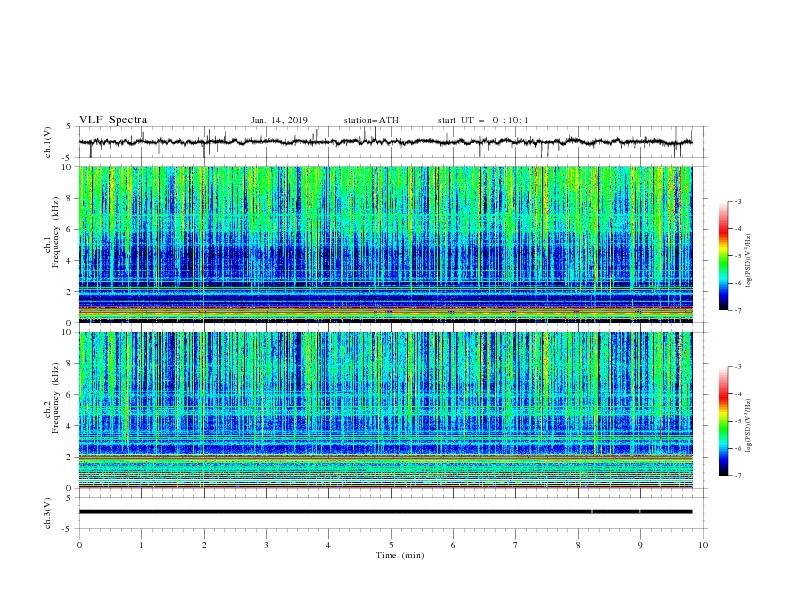Viewport: 792px width, 612px height.
Task: Click time axis tick "1"
Action: point(141,545)
